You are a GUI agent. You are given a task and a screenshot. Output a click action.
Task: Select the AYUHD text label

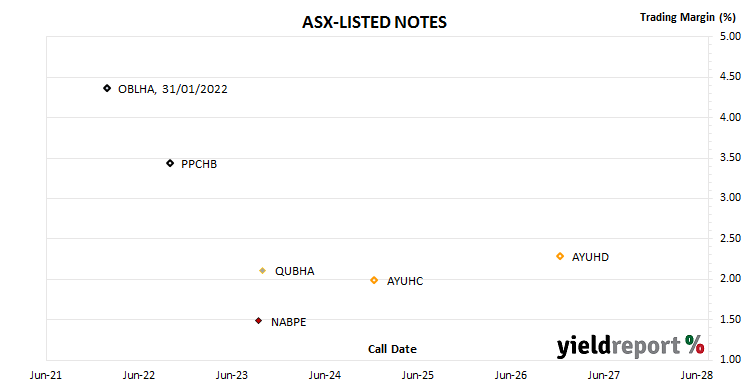tap(590, 257)
